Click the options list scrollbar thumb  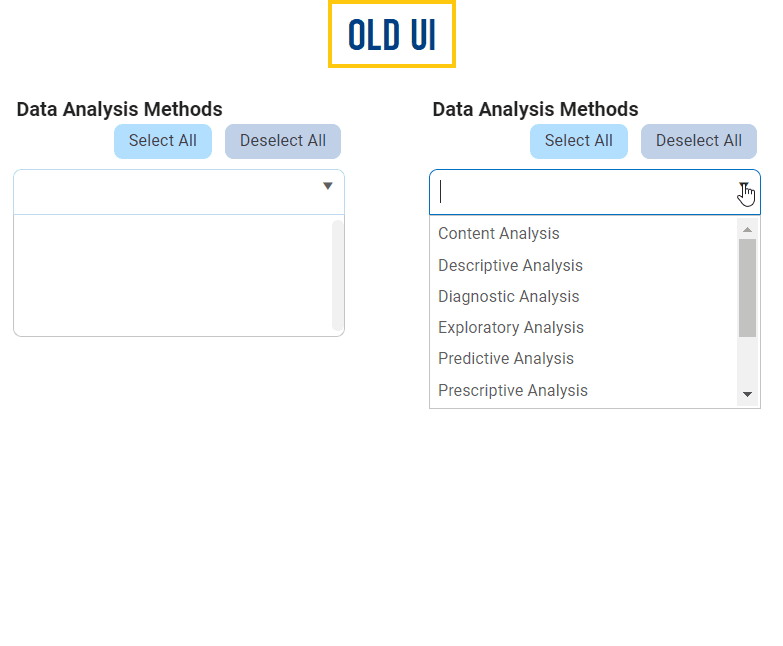pos(747,288)
